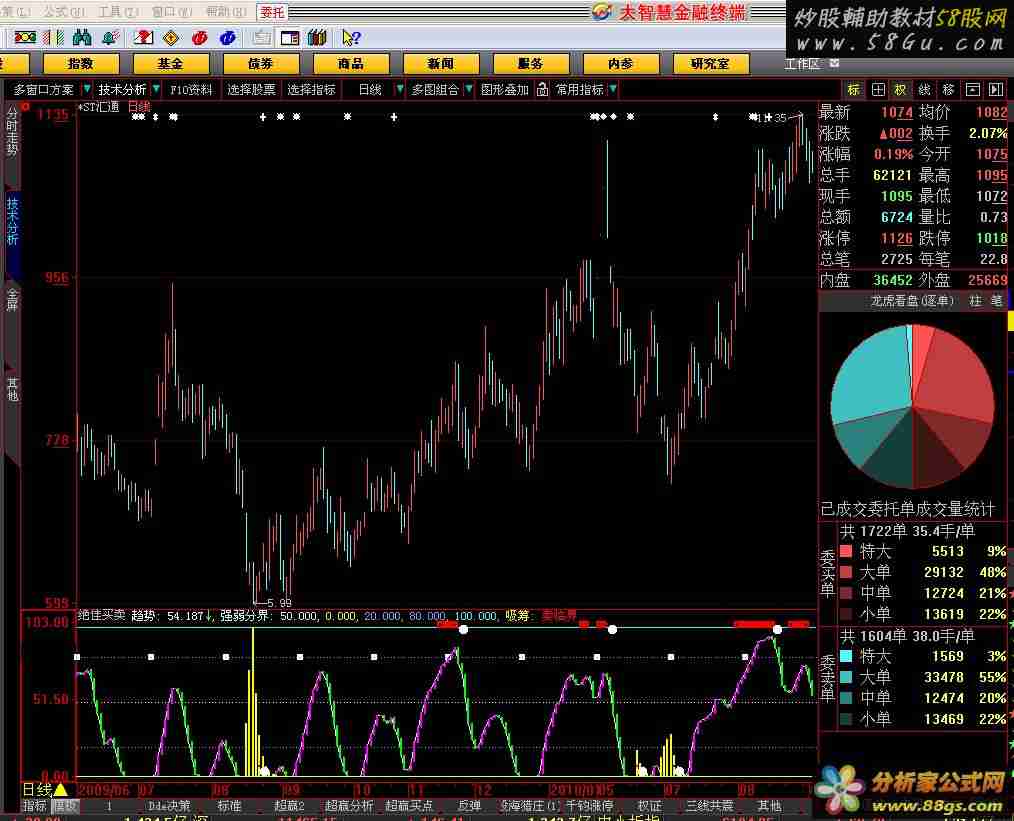Switch to the 超赢买点 indicator tab
Screen dimensions: 1014x821
409,805
